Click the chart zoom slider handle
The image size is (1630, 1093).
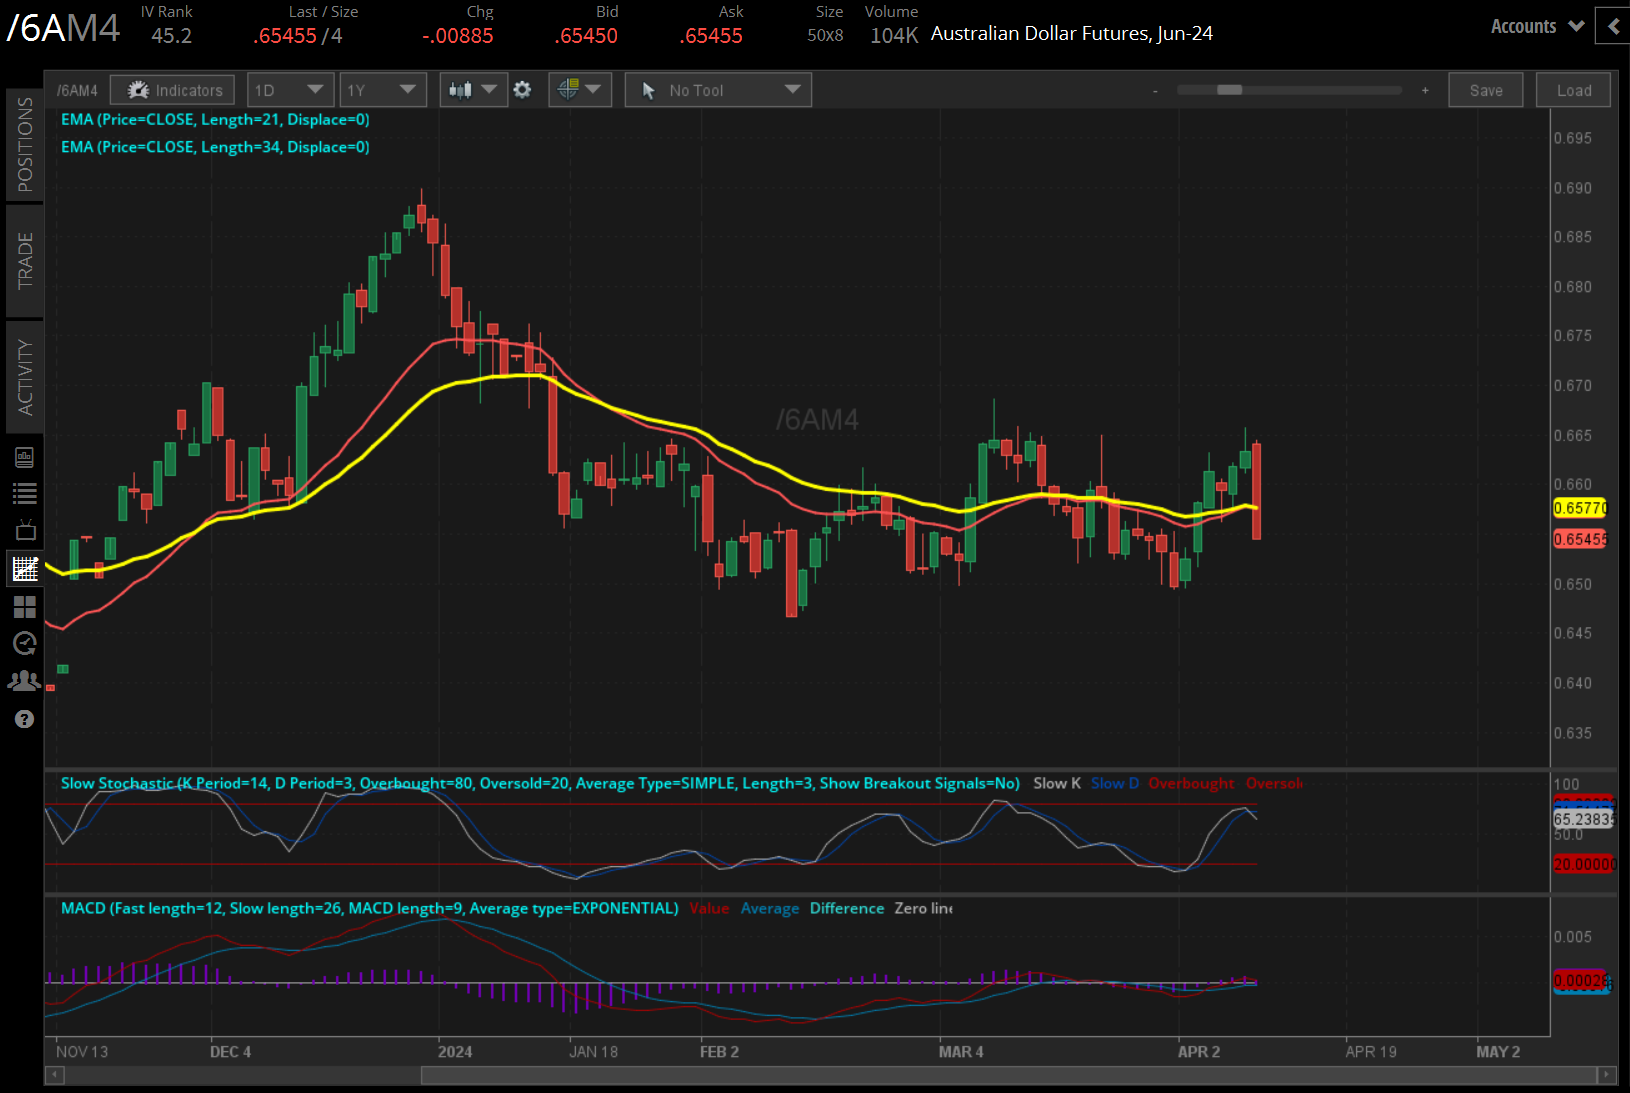click(1229, 90)
